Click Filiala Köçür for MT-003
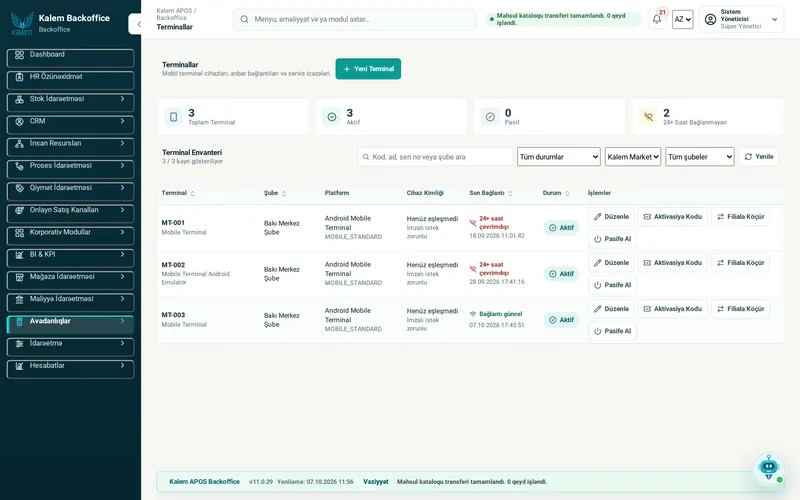 coord(740,309)
